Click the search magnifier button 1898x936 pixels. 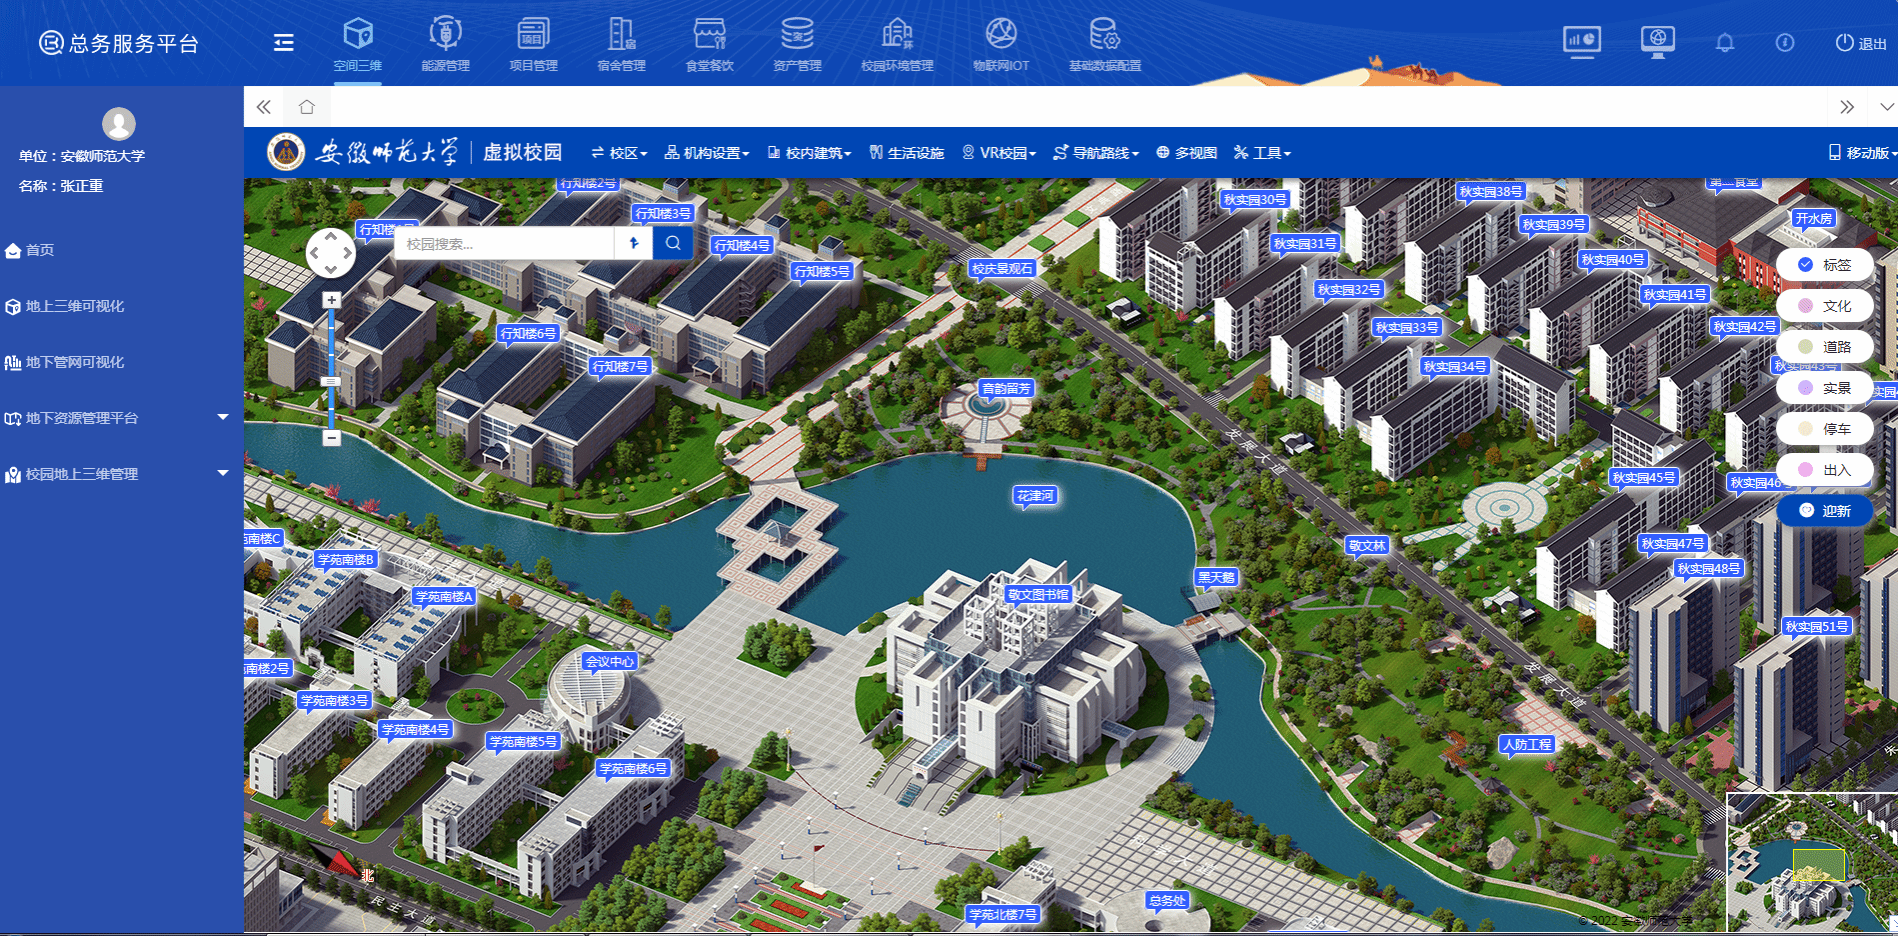(673, 243)
